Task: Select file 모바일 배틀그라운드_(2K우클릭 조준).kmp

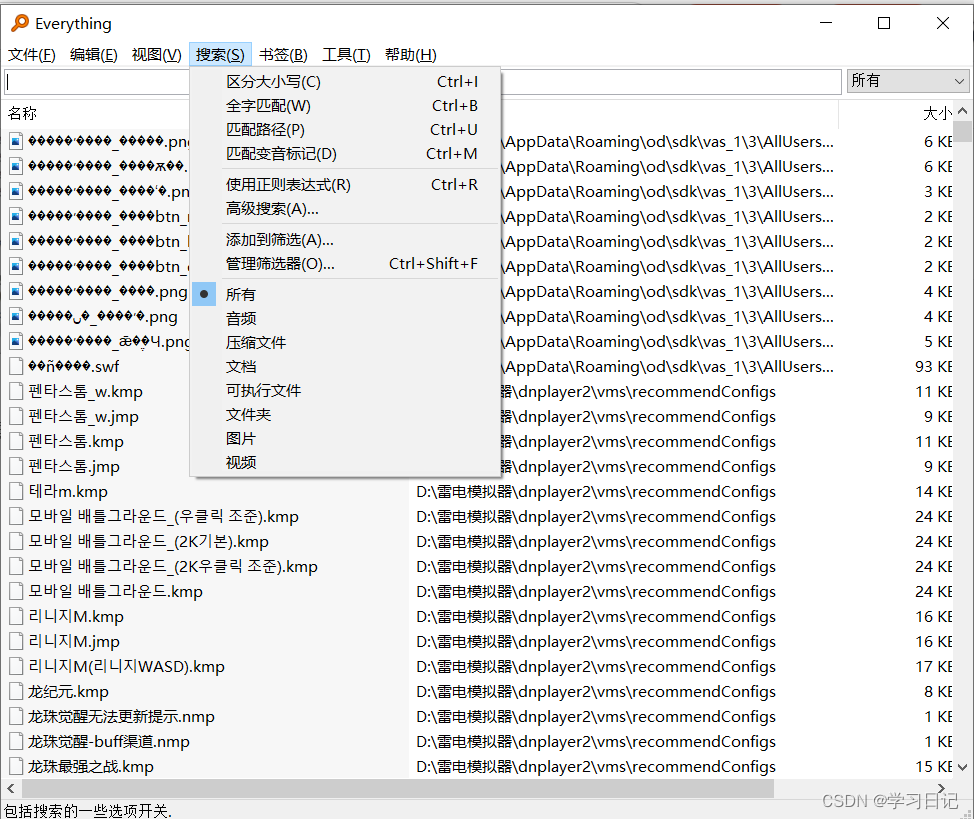Action: [173, 567]
